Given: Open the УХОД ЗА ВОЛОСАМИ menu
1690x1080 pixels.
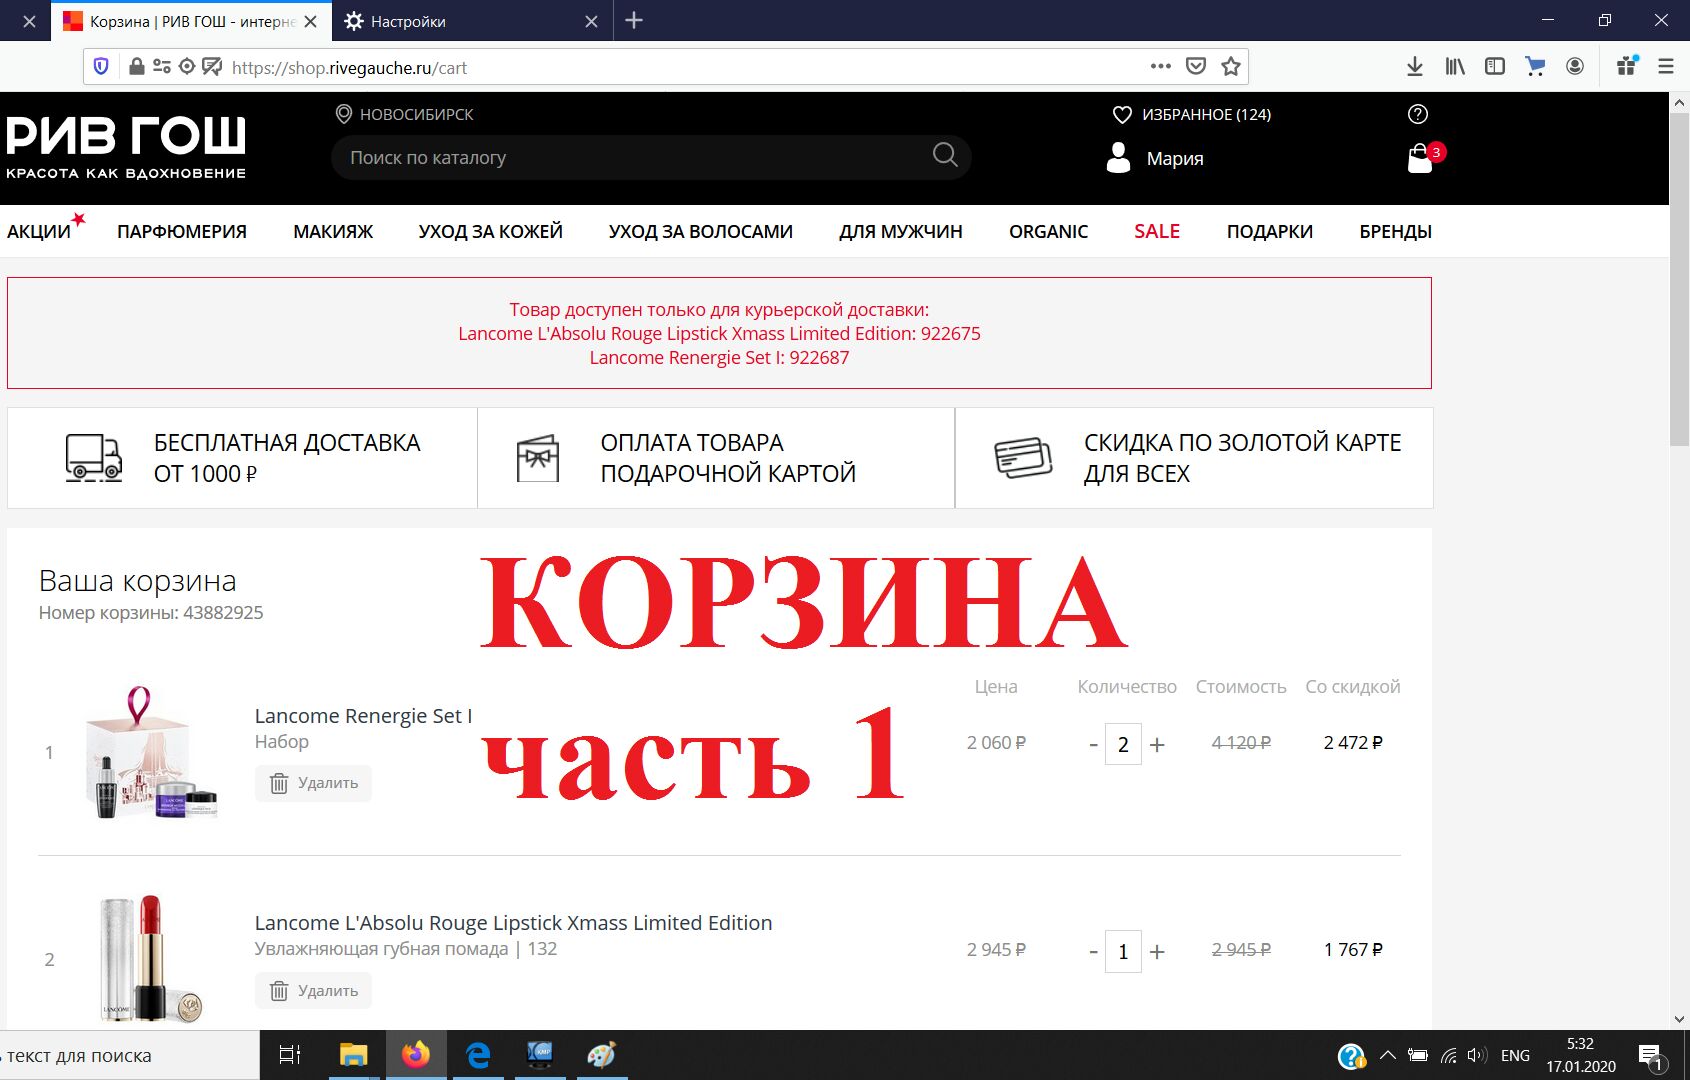Looking at the screenshot, I should pos(701,231).
